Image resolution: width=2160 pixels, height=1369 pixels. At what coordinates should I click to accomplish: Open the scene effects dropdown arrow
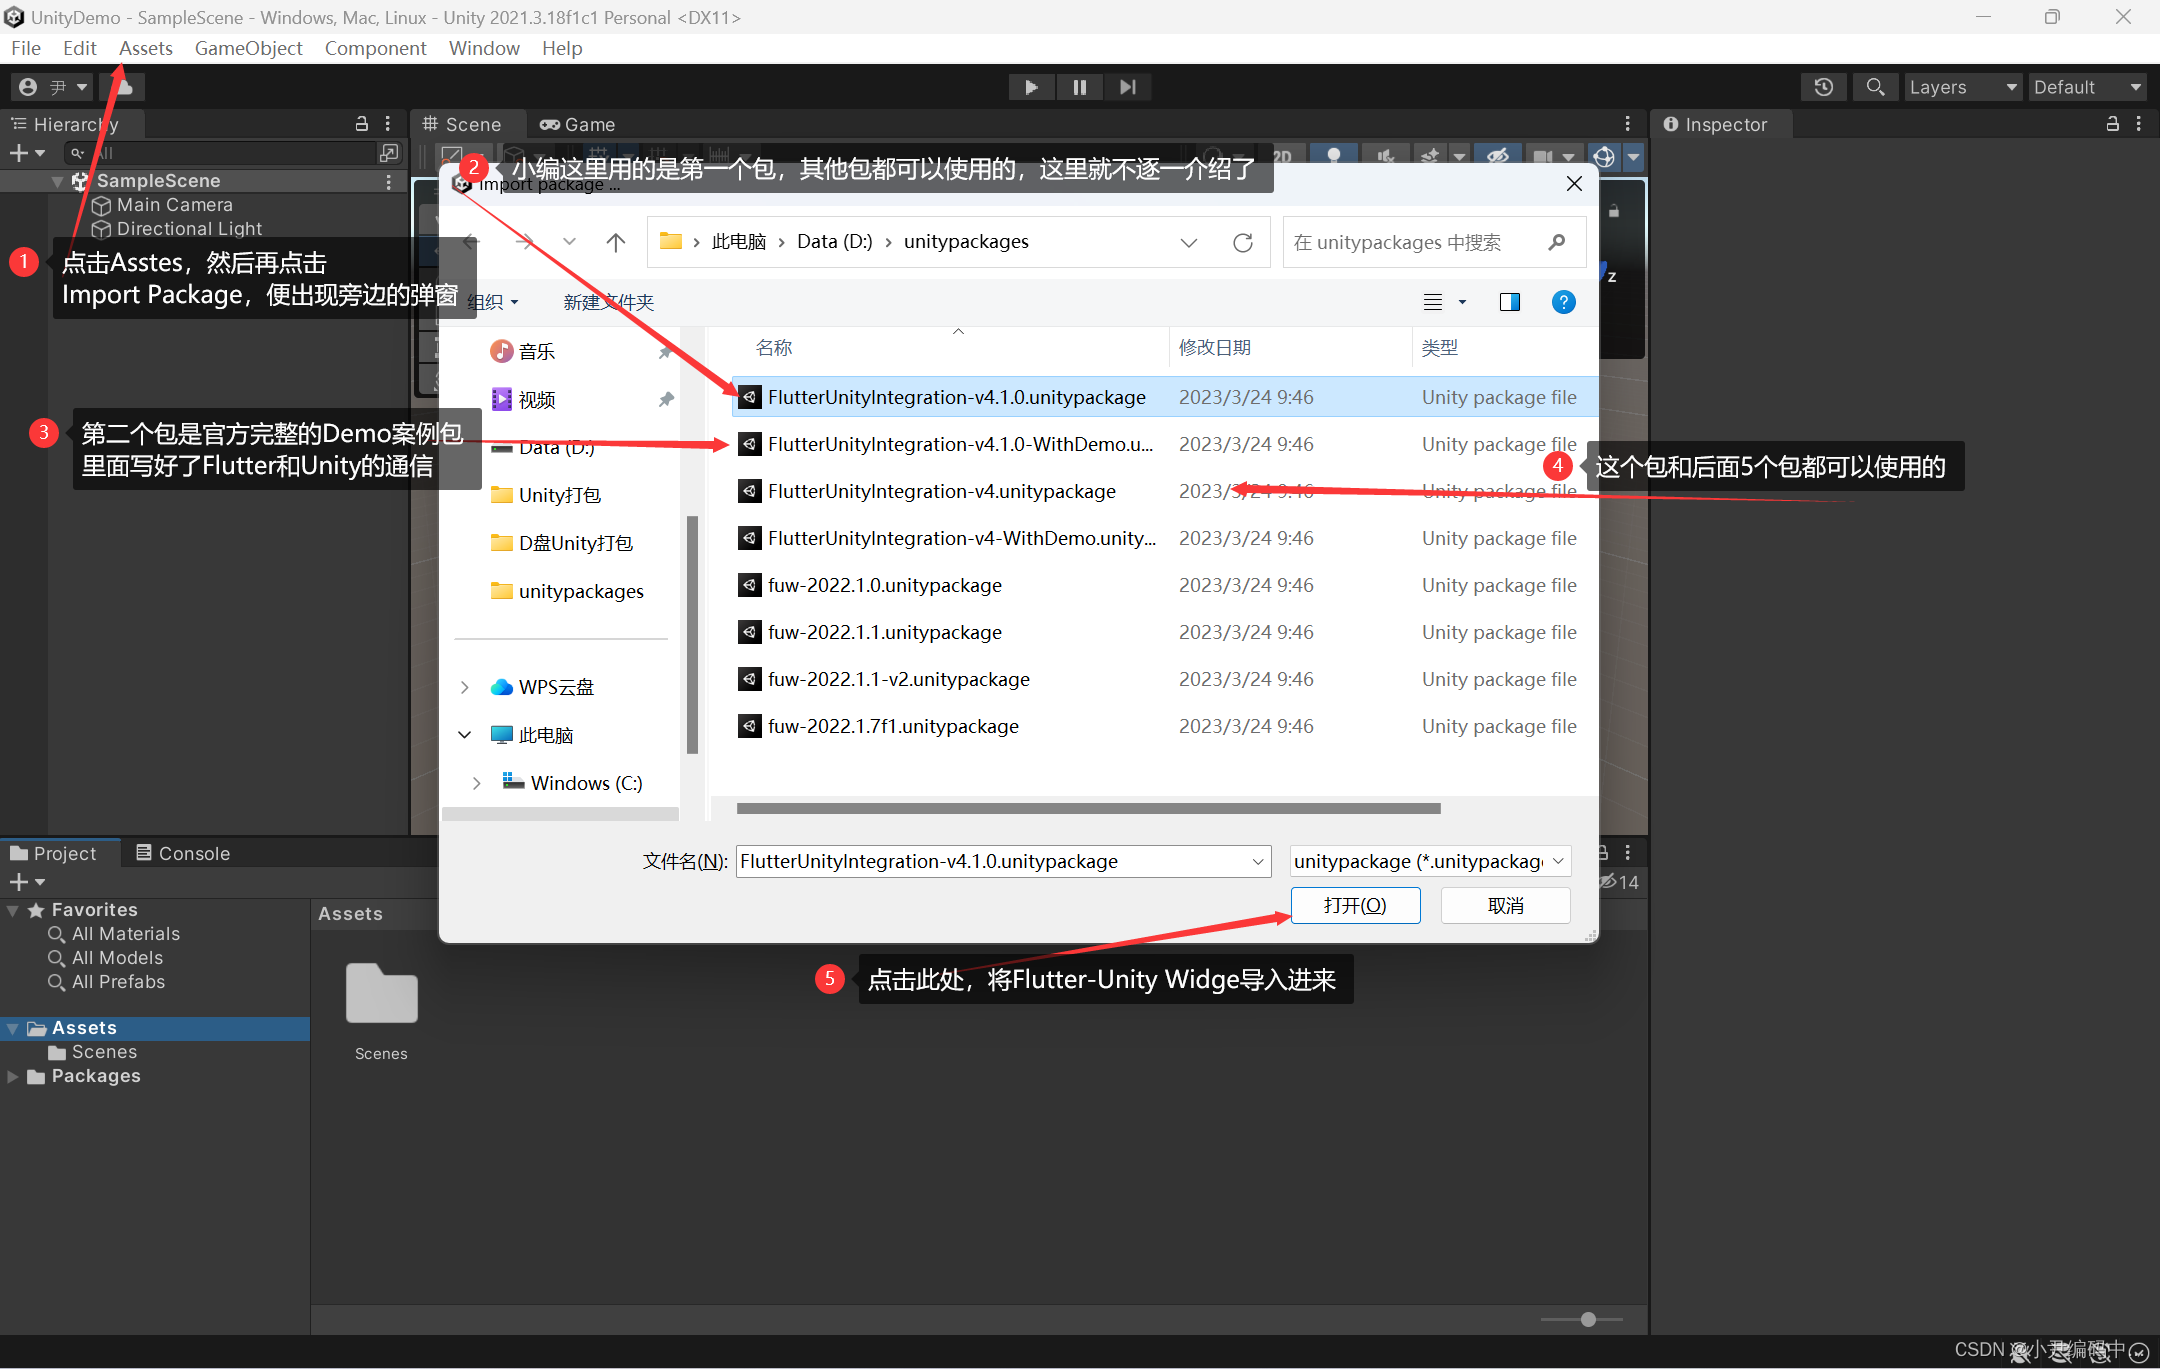click(x=1459, y=157)
